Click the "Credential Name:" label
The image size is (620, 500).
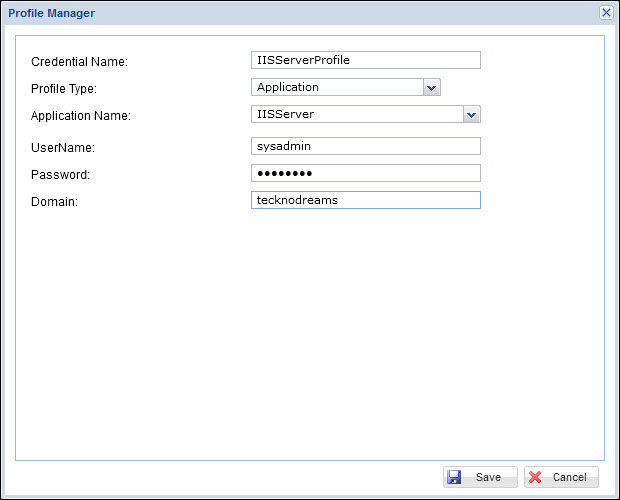pyautogui.click(x=79, y=62)
